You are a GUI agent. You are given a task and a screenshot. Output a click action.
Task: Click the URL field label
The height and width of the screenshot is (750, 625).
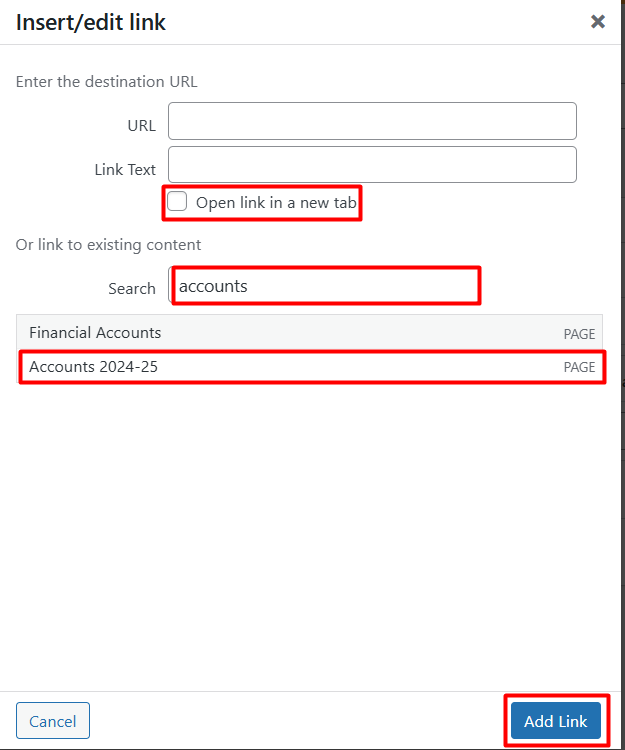(x=141, y=125)
